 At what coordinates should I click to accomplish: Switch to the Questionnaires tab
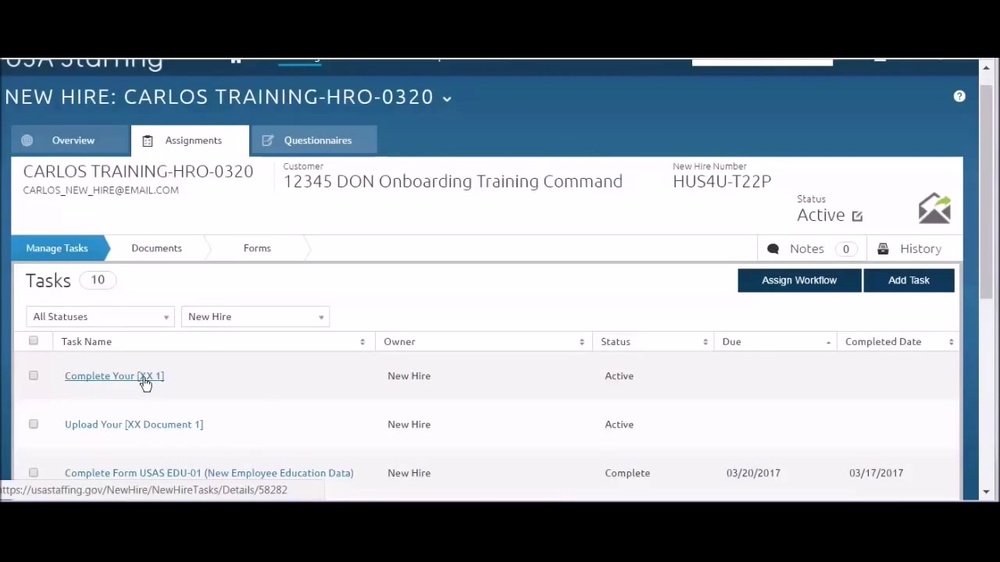point(314,140)
